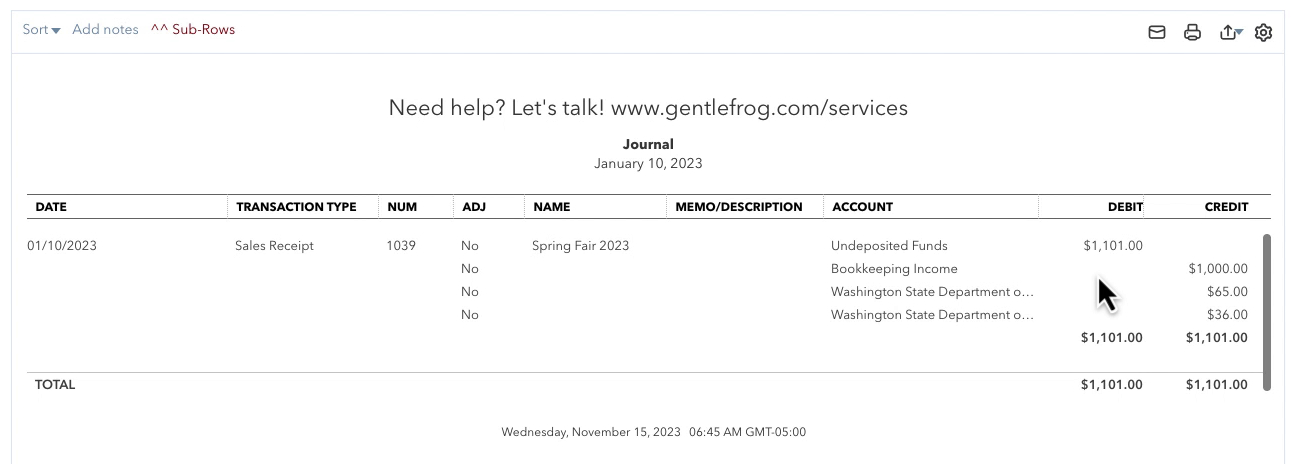Print the Journal report

pyautogui.click(x=1192, y=32)
